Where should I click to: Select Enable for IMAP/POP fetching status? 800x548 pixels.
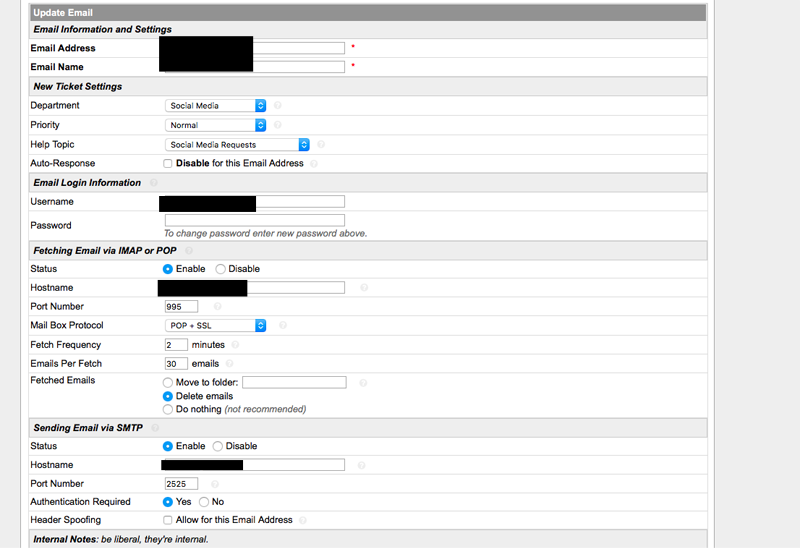(167, 269)
